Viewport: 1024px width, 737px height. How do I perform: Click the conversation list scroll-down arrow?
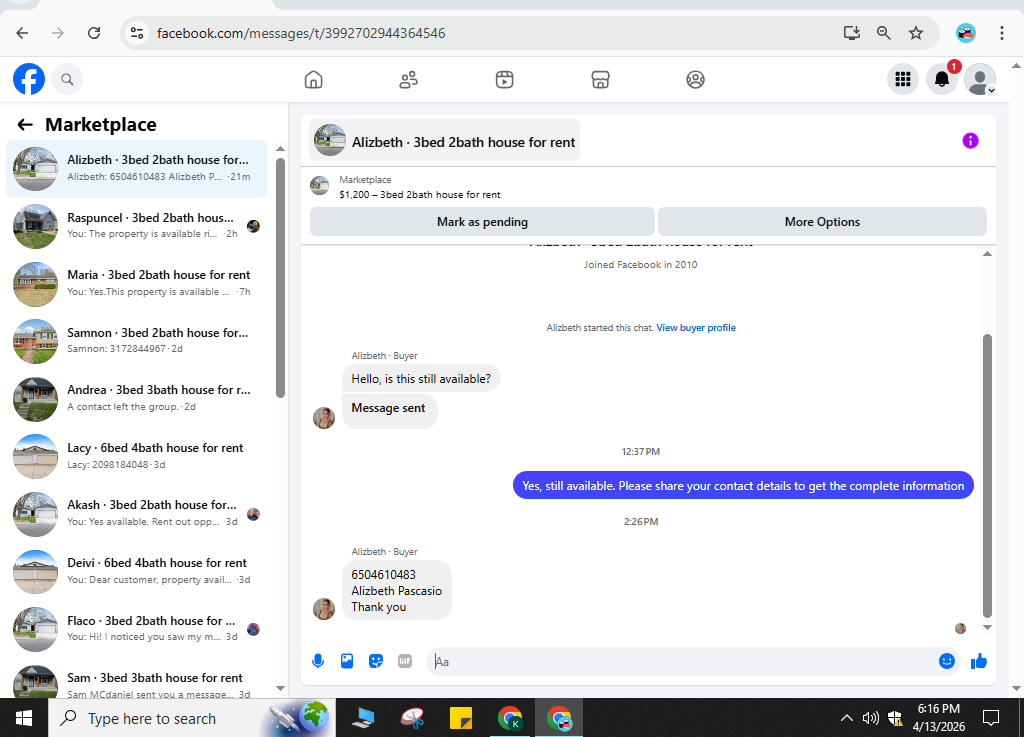coord(280,688)
